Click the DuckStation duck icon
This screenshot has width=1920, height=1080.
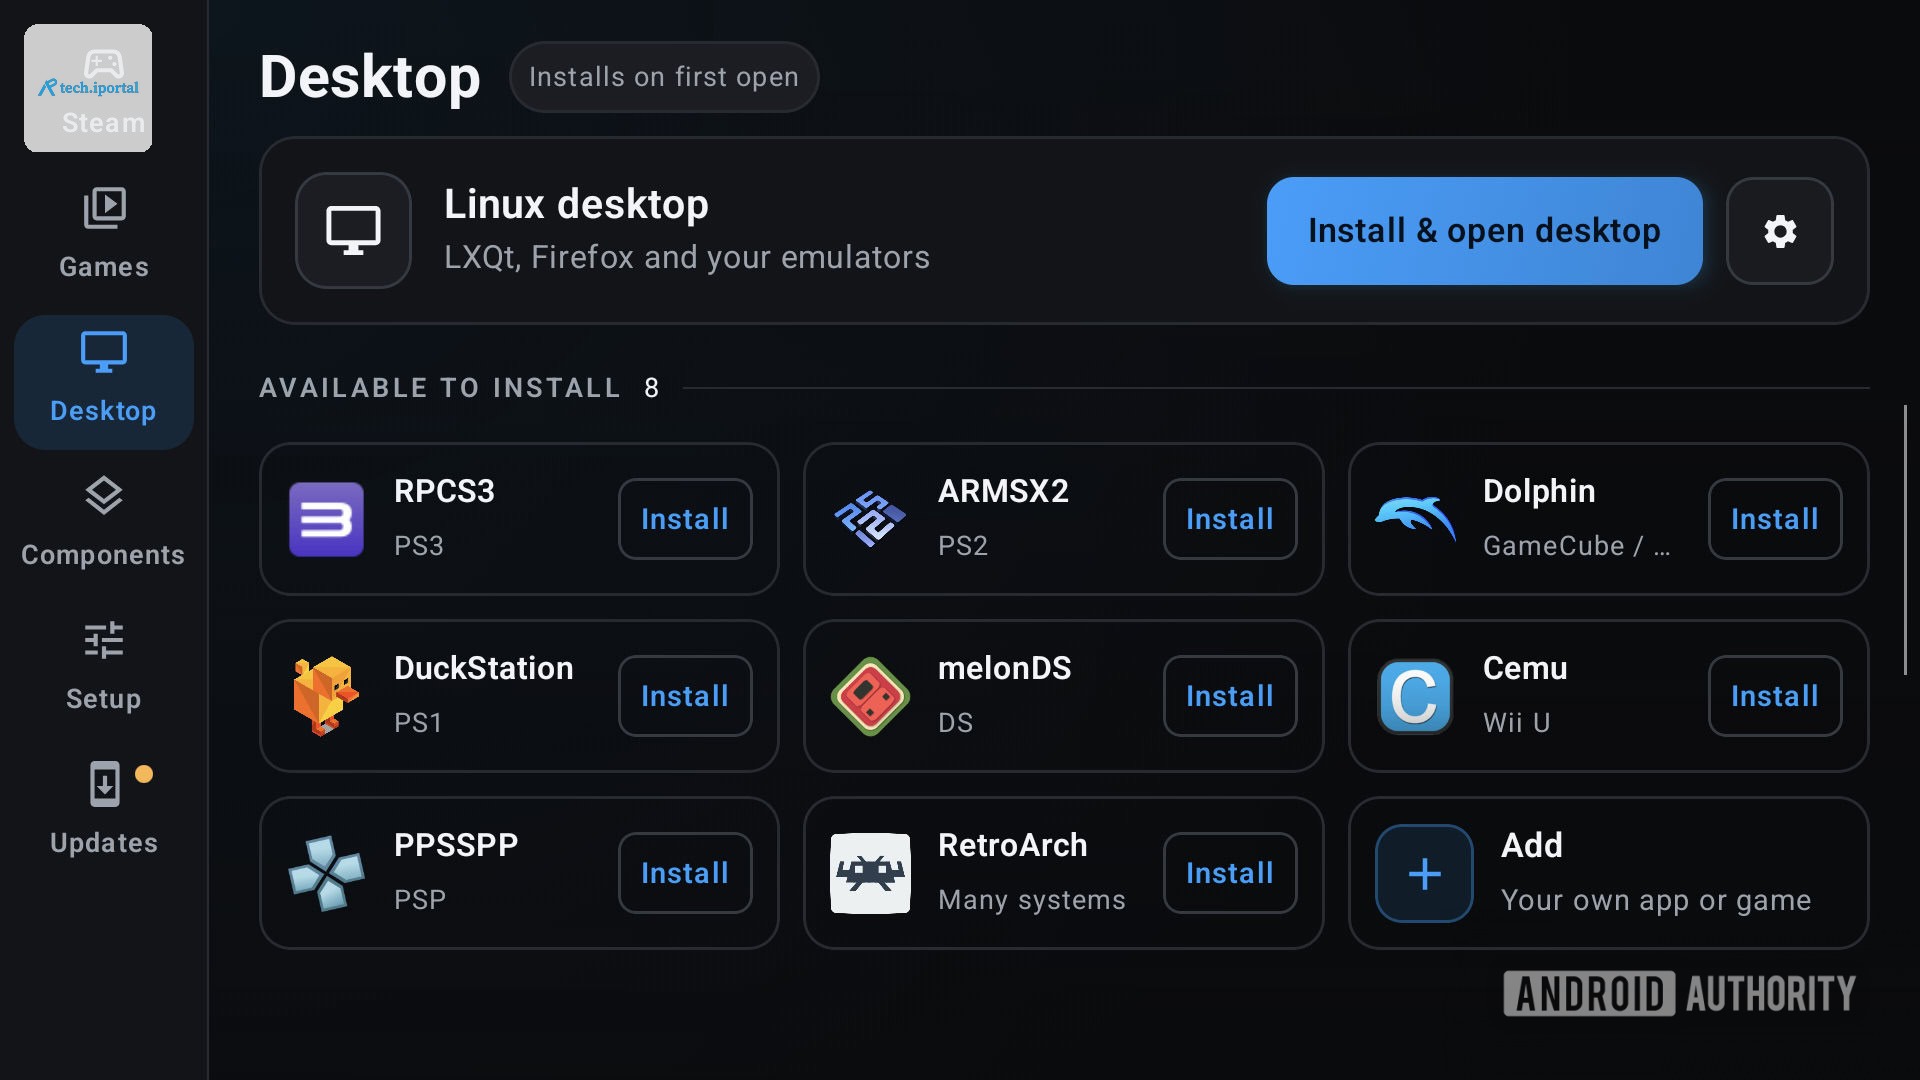point(326,696)
